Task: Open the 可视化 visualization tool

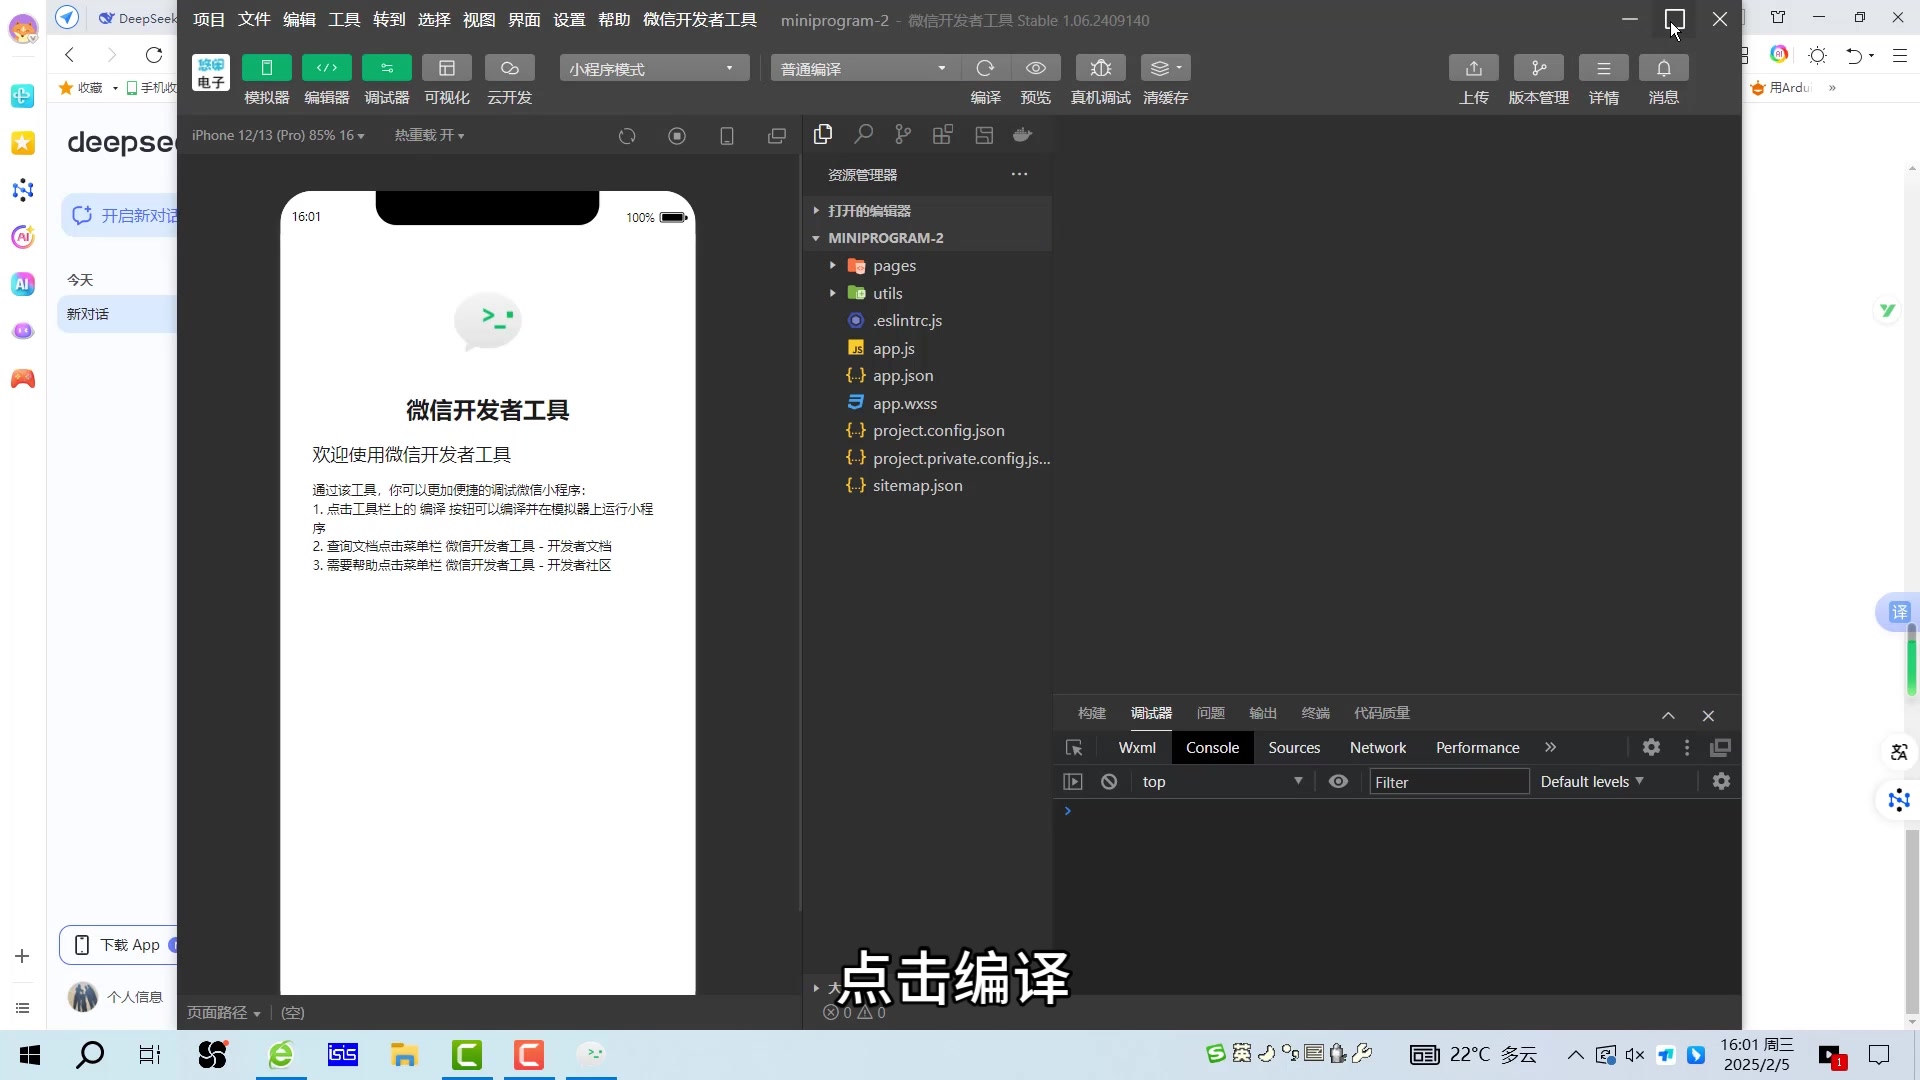Action: coord(447,80)
